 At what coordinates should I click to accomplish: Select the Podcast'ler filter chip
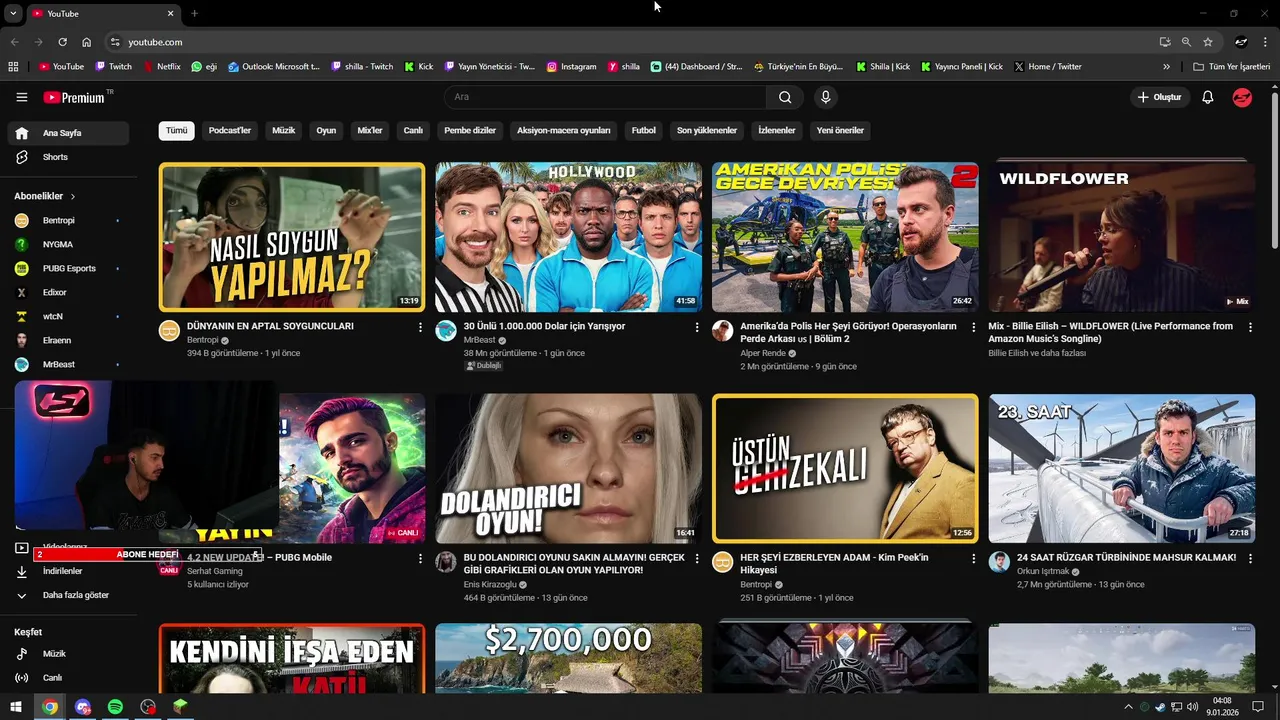coord(230,131)
